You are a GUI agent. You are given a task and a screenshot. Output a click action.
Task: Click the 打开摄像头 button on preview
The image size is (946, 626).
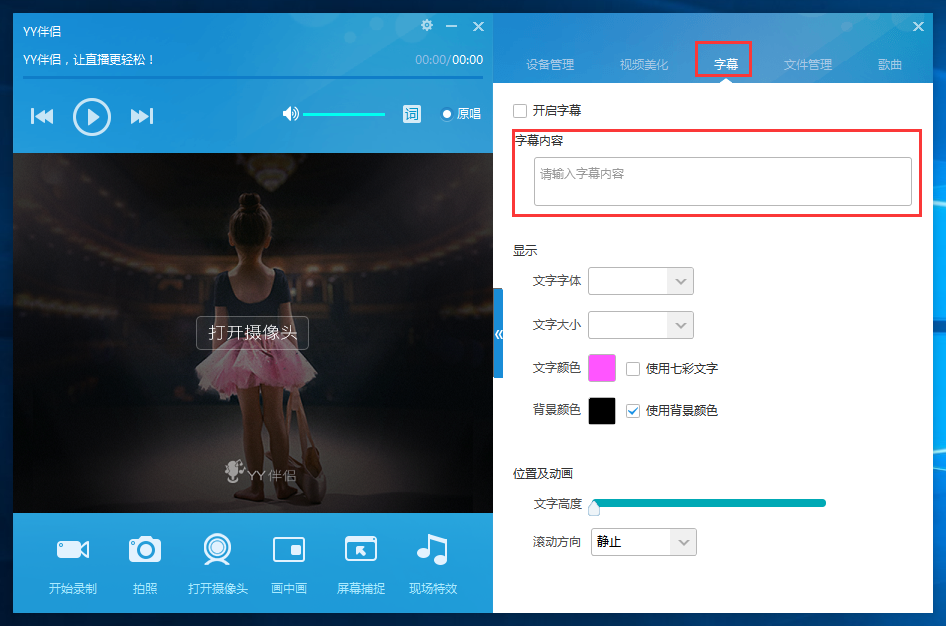[x=252, y=333]
